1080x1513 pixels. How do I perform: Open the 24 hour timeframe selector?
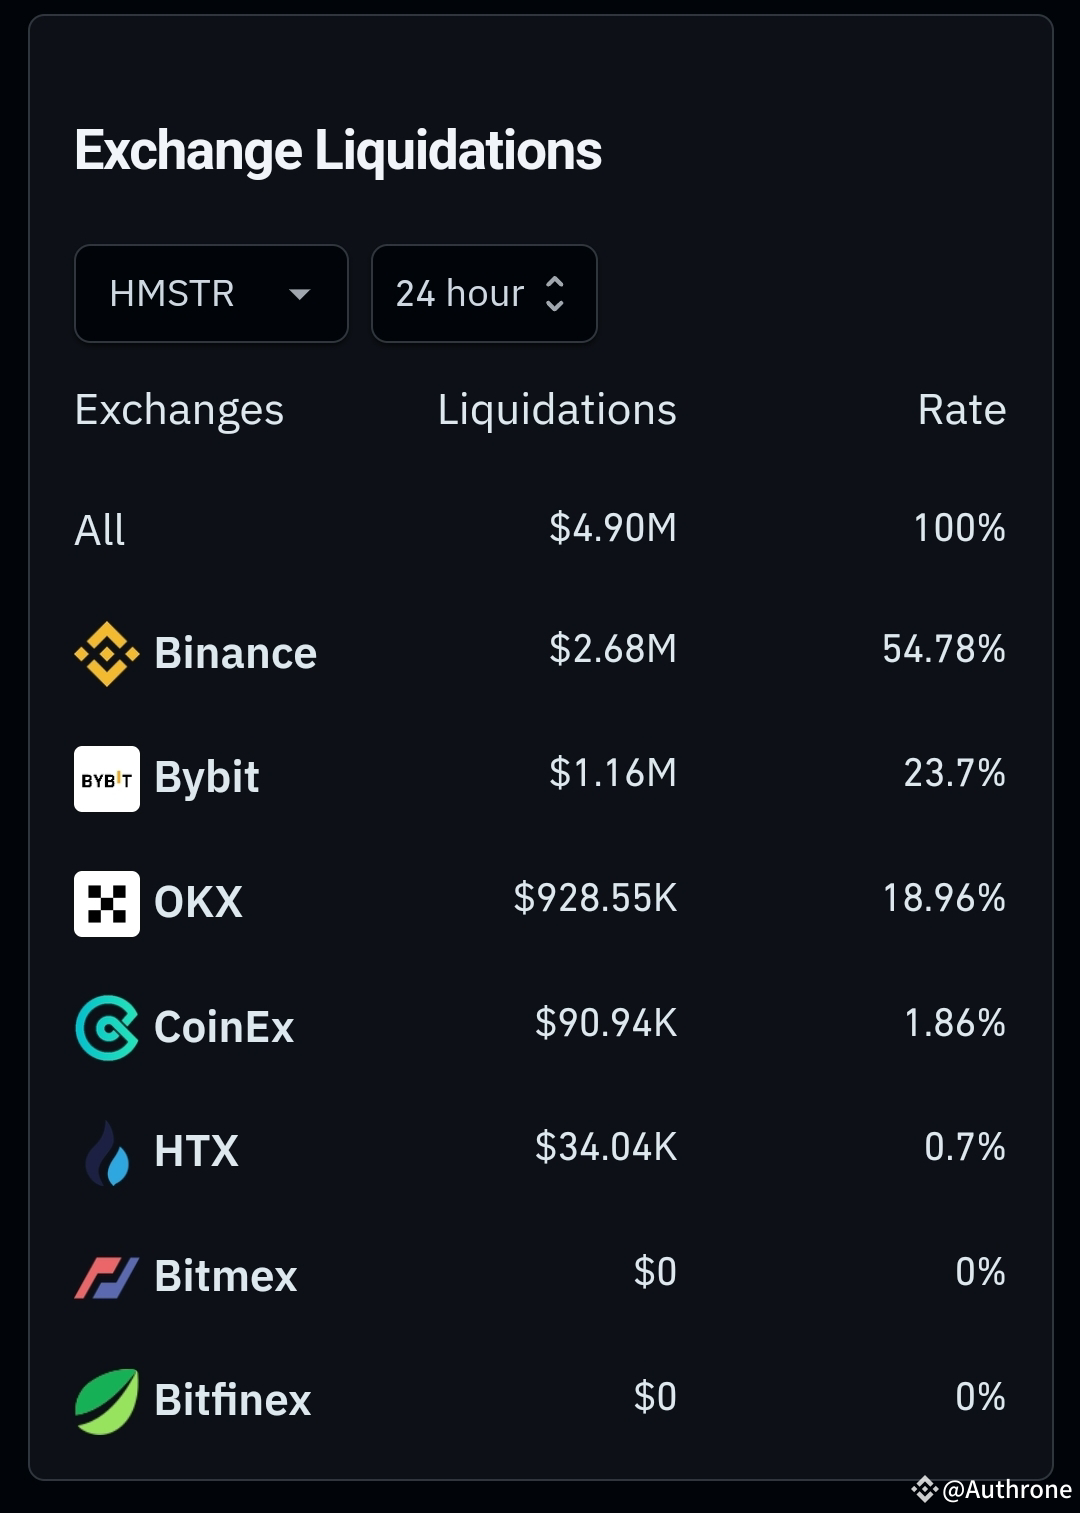coord(484,293)
